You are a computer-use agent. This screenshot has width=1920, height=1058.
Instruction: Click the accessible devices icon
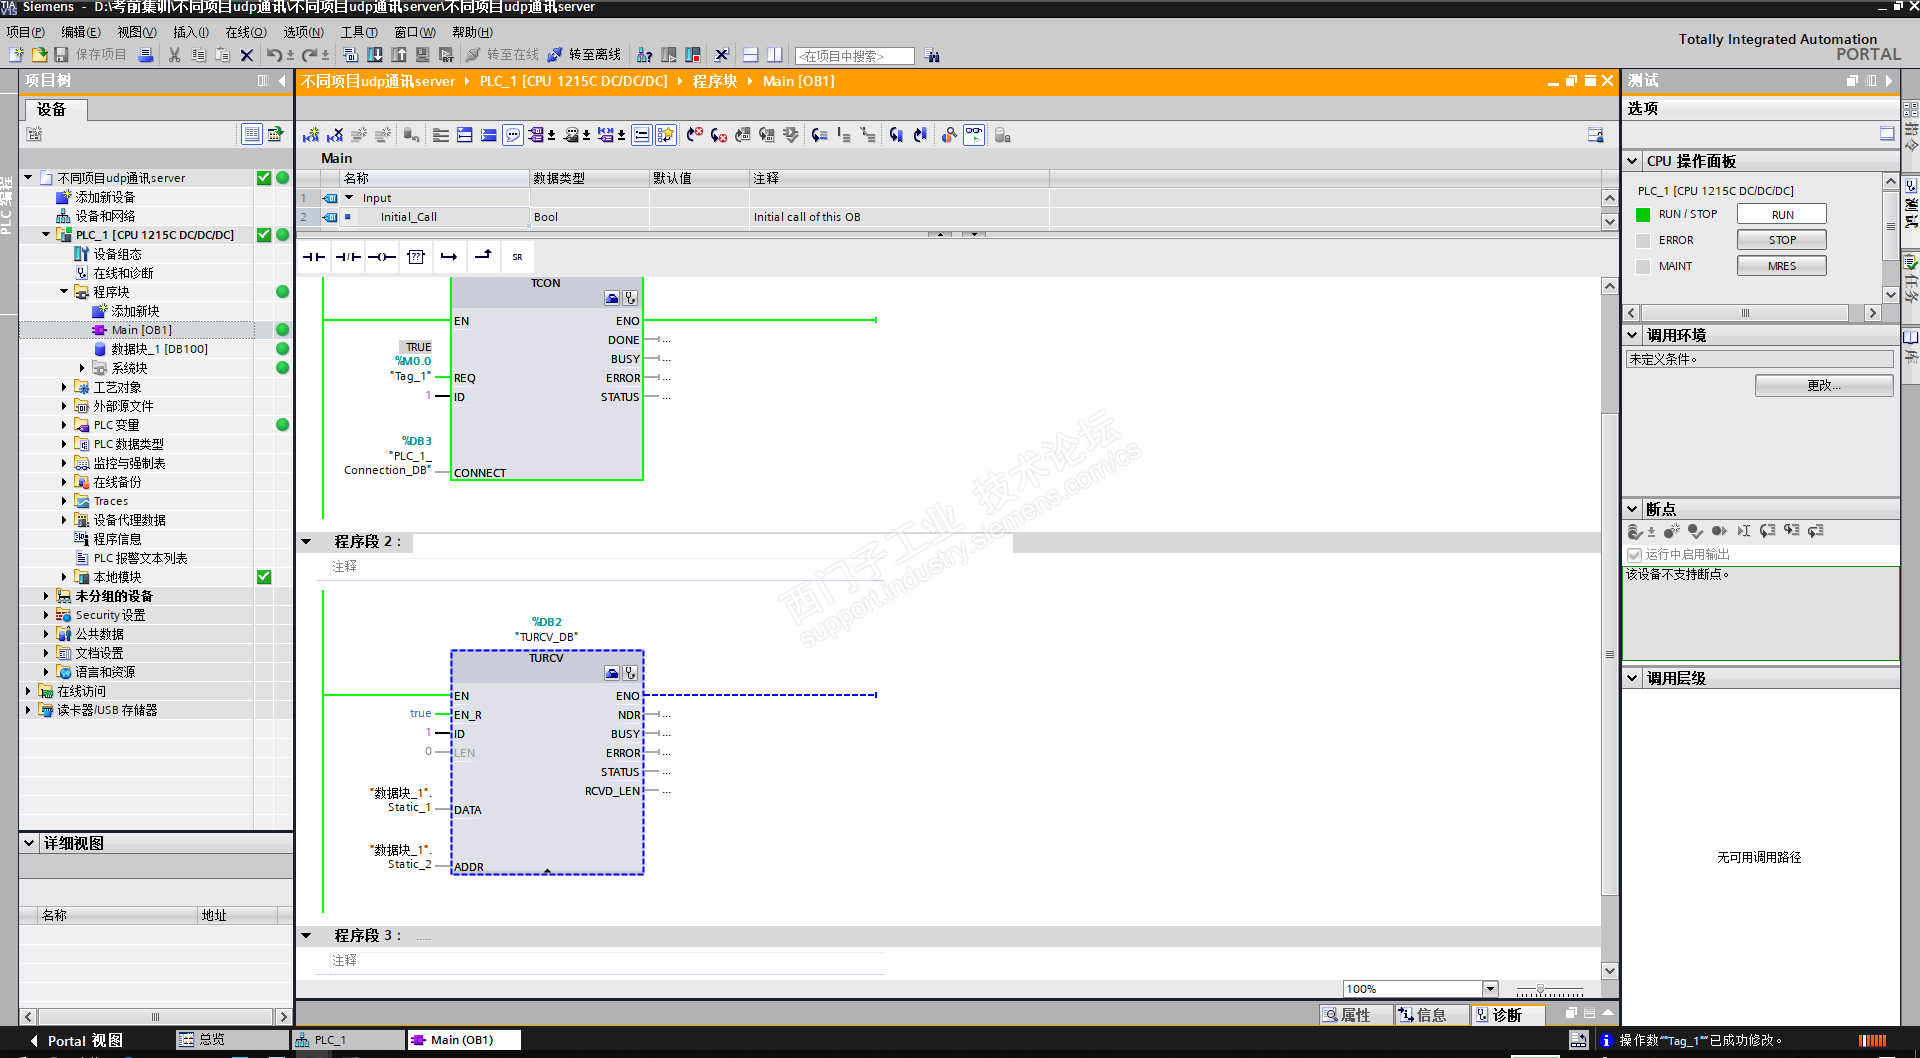coord(645,55)
